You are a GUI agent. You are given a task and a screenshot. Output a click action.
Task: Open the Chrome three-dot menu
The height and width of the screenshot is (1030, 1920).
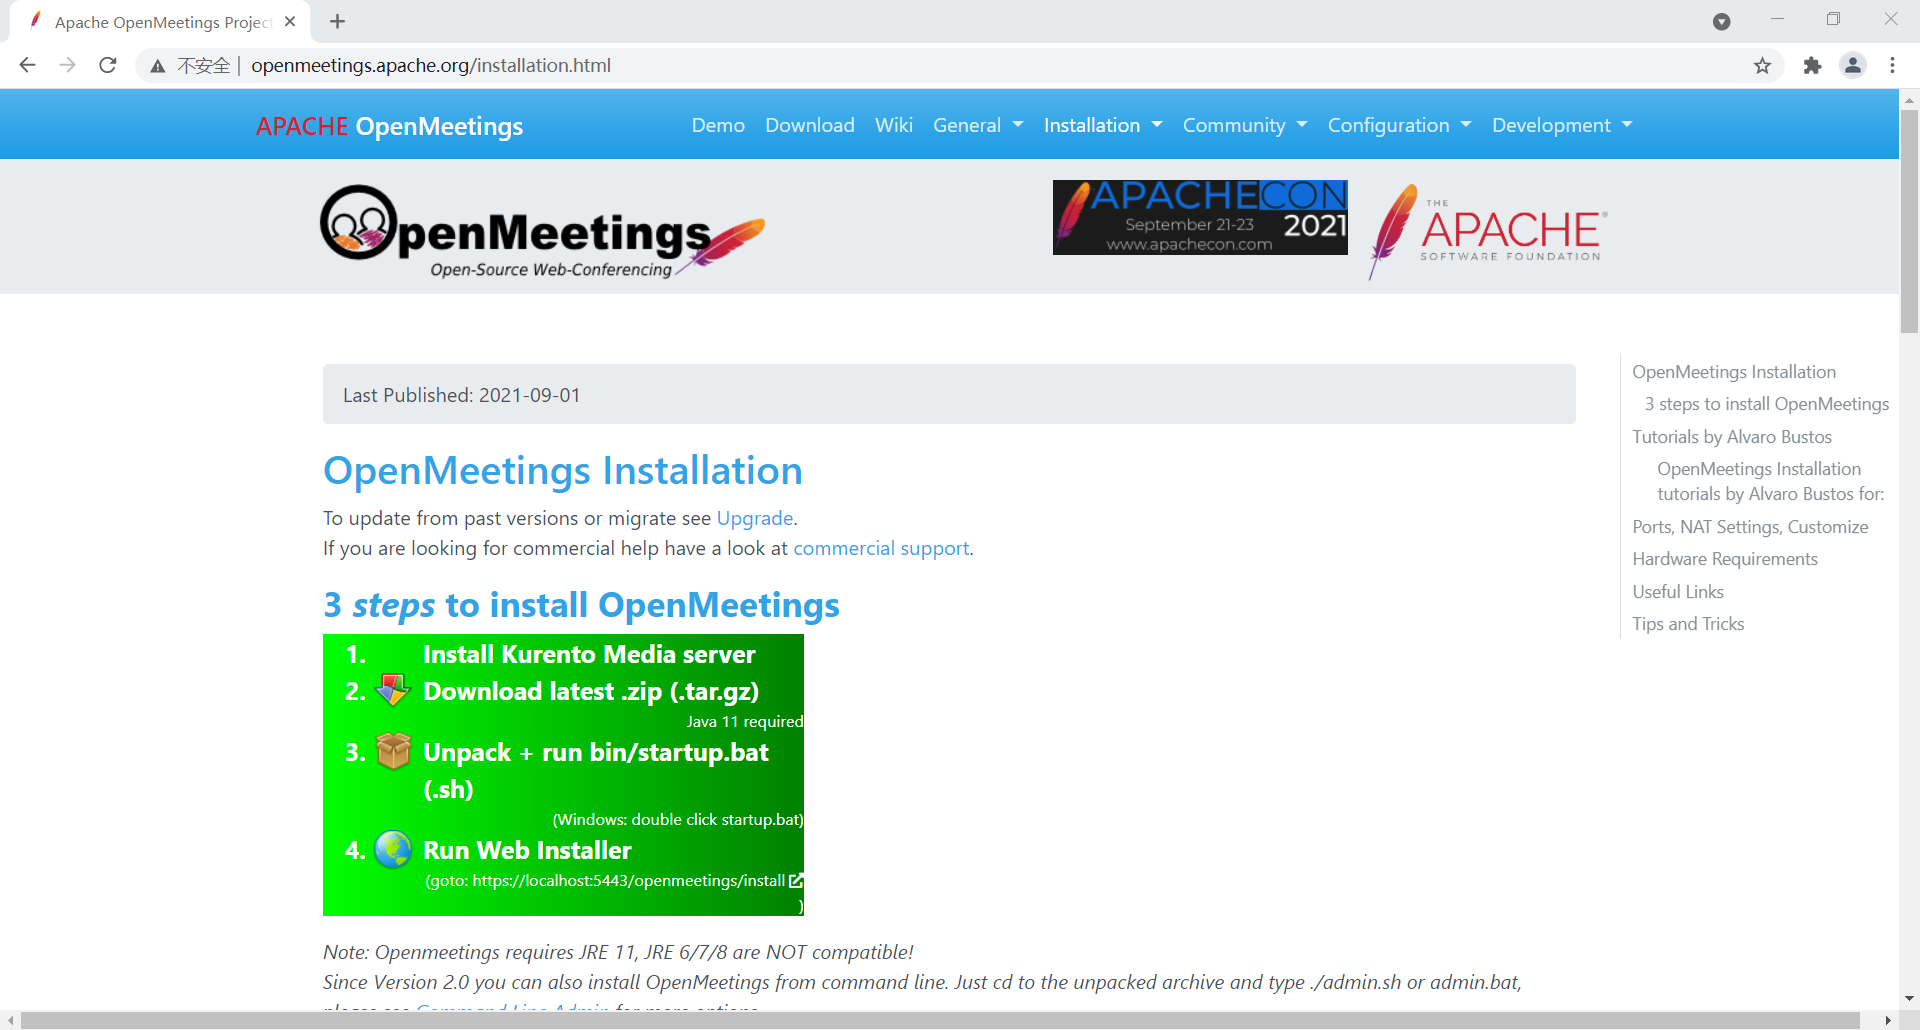pyautogui.click(x=1892, y=65)
